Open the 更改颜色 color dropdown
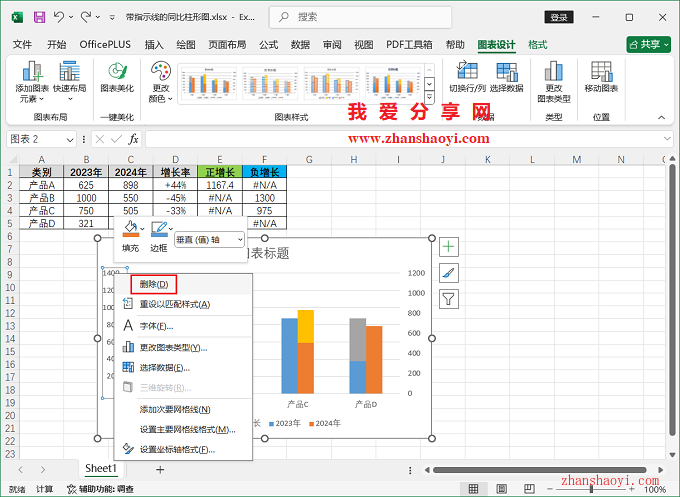This screenshot has width=680, height=497. tap(161, 80)
